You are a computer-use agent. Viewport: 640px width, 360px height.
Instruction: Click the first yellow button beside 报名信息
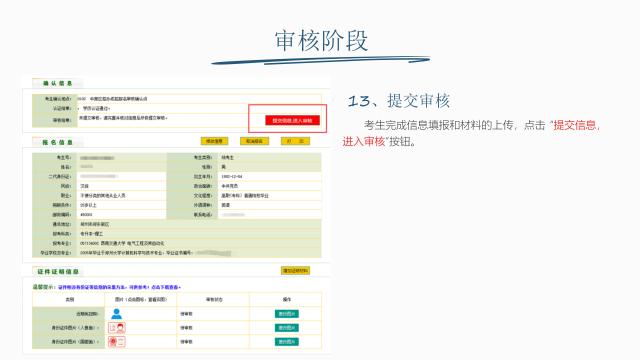click(x=214, y=141)
